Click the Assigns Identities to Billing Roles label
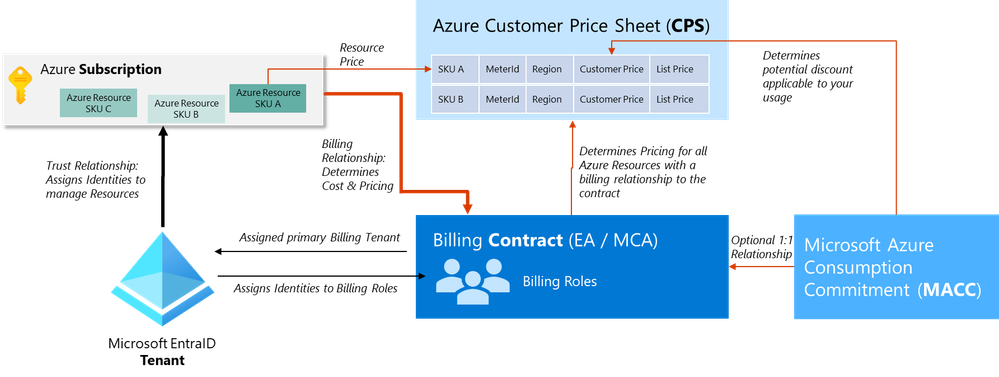The image size is (999, 377). (315, 288)
